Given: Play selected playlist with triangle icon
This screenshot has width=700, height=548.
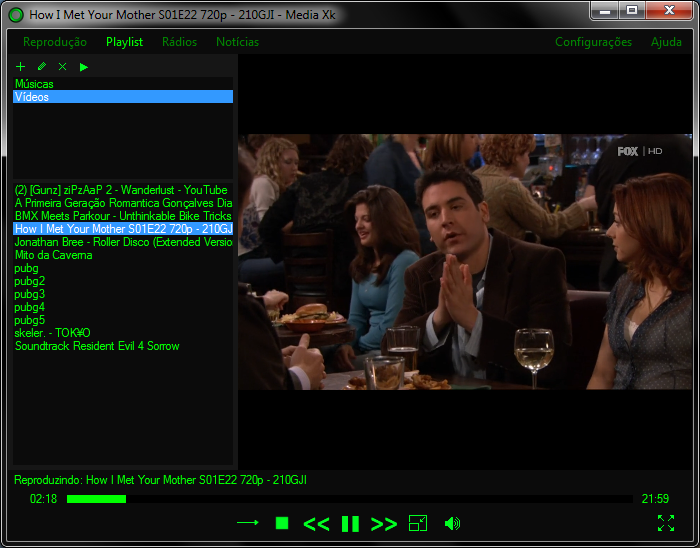Looking at the screenshot, I should pos(83,67).
